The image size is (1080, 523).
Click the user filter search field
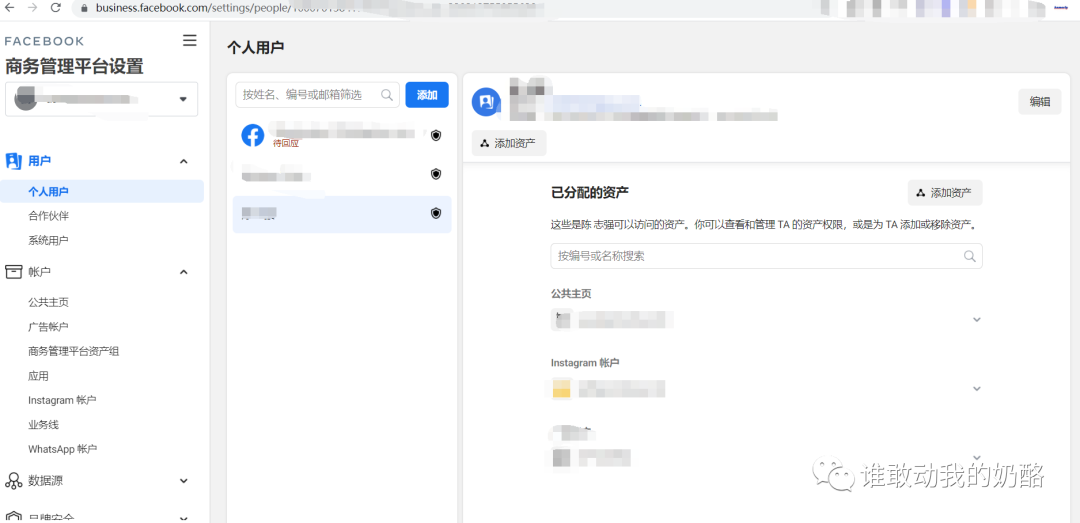318,94
